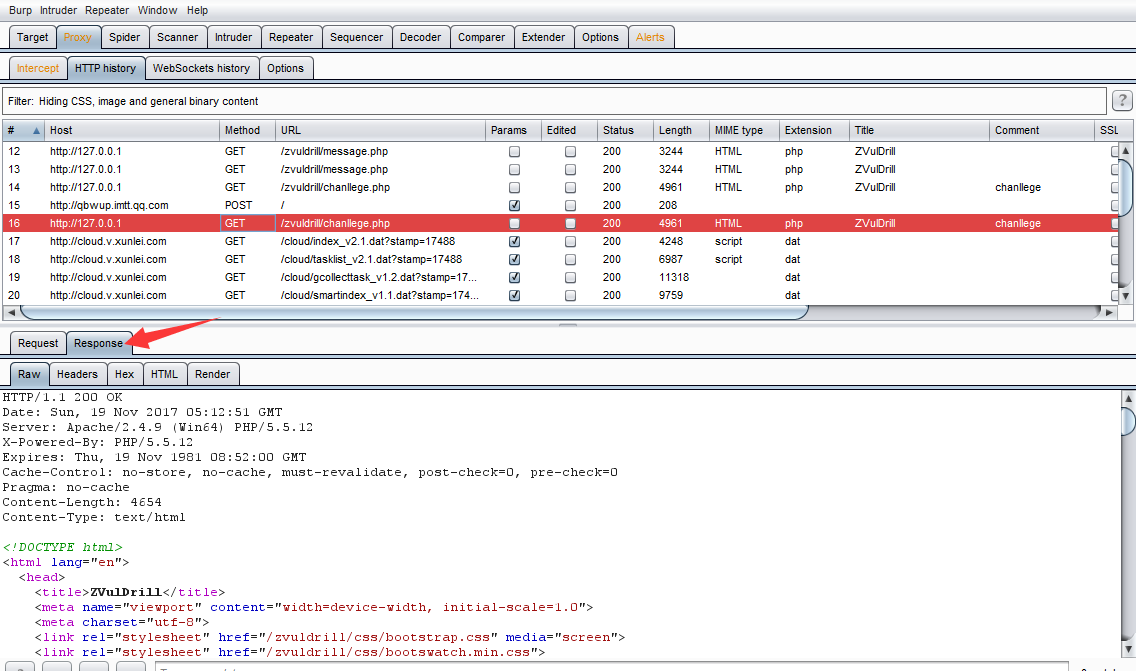Viewport: 1136px width, 671px height.
Task: Toggle Edited checkbox for row 18
Action: coord(570,259)
